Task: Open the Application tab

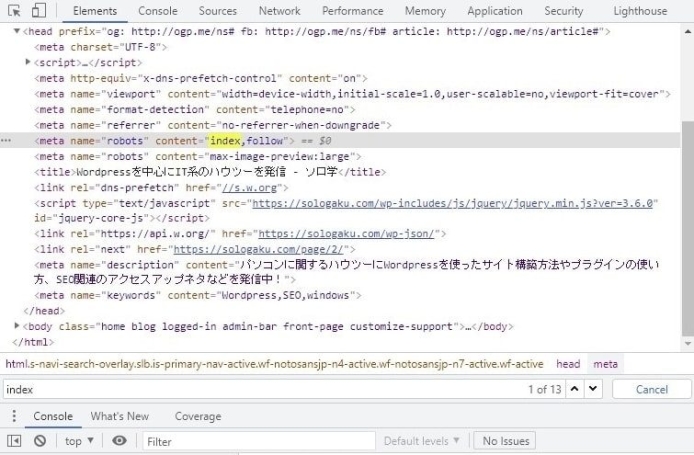Action: 494,11
